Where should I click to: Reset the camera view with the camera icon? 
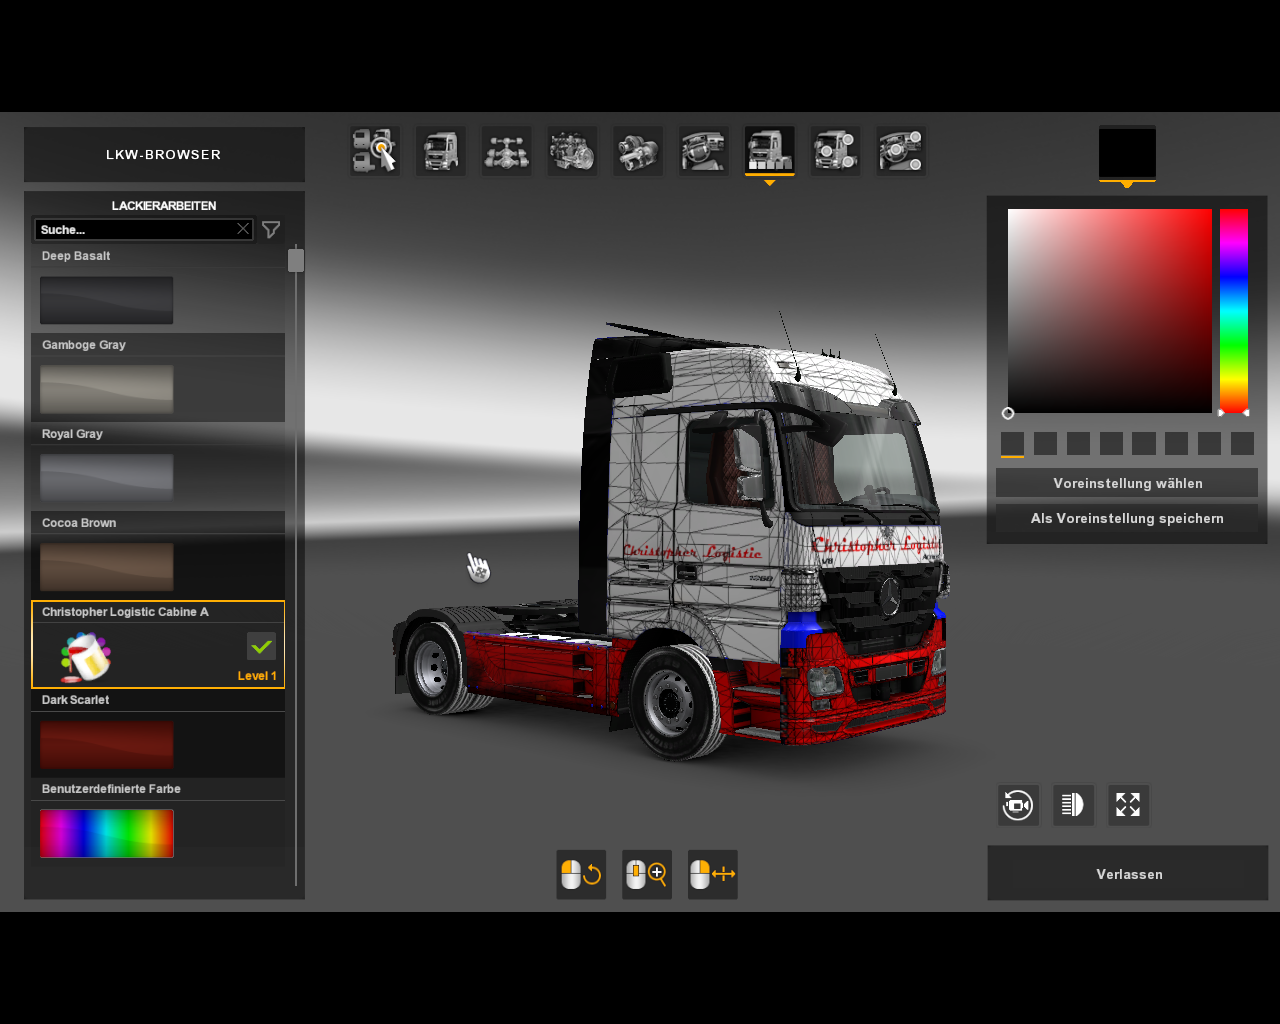[x=1018, y=805]
